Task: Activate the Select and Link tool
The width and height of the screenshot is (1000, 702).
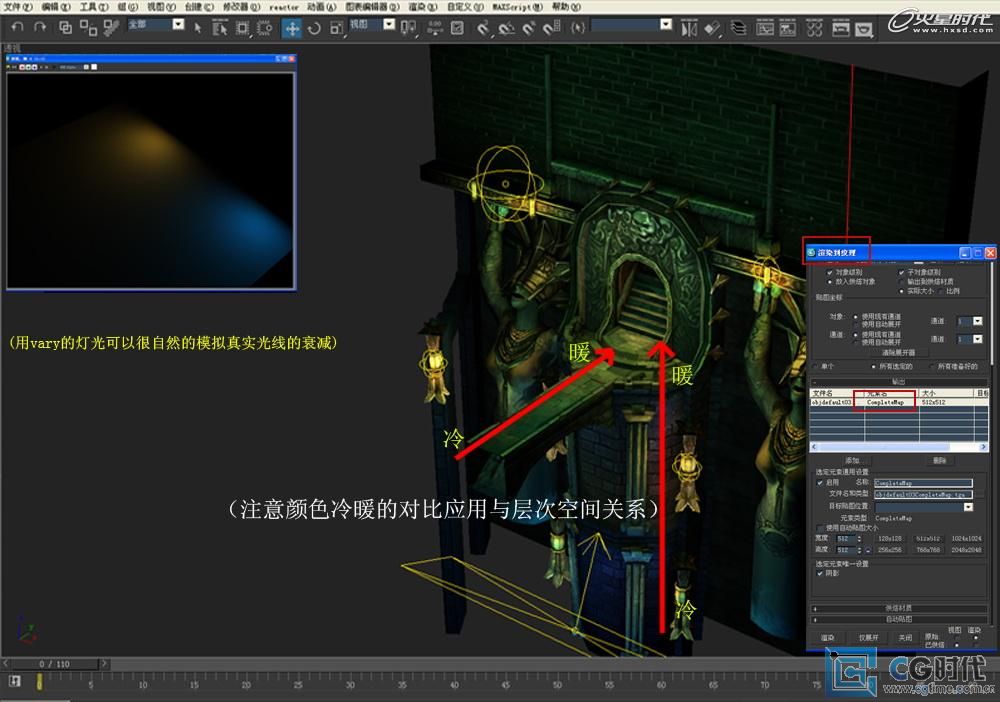Action: tap(65, 27)
